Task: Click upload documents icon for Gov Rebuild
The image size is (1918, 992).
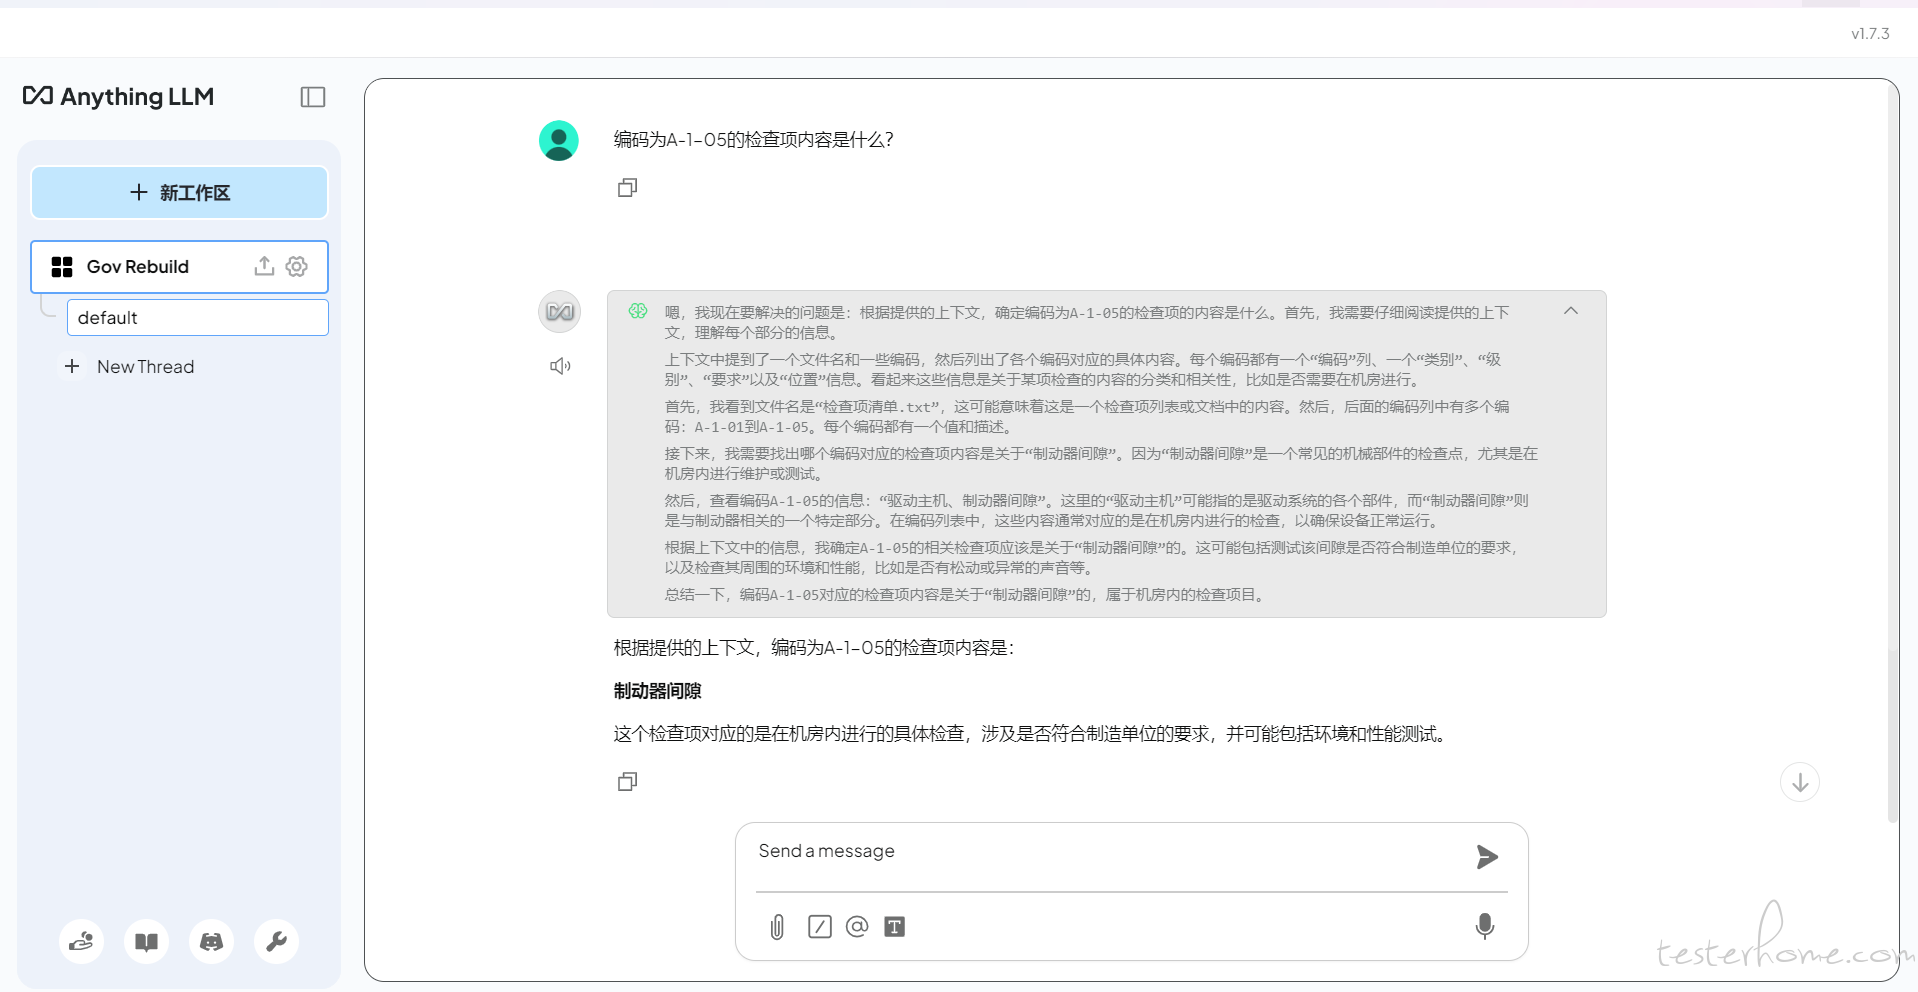Action: (x=264, y=266)
